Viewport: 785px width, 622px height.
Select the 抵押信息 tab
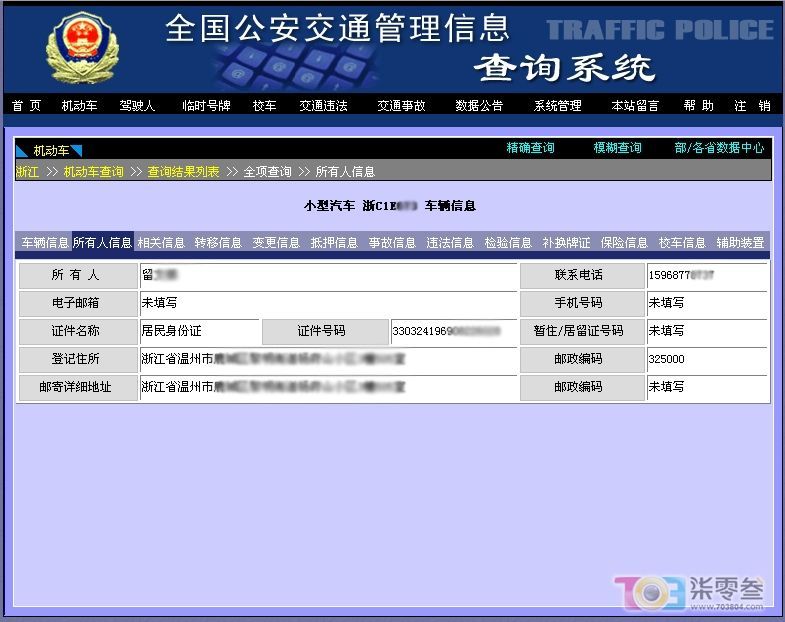click(x=334, y=243)
